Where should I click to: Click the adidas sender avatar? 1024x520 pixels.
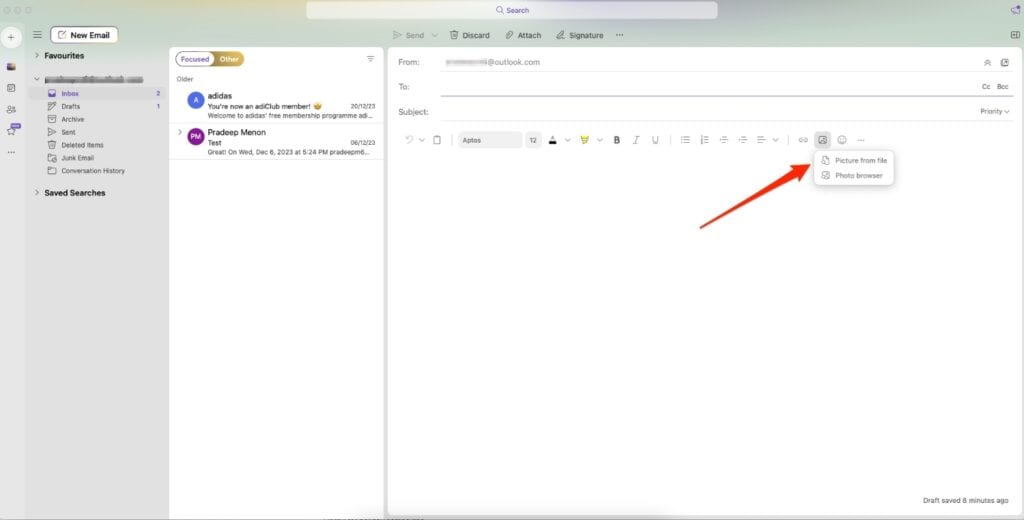tap(195, 100)
